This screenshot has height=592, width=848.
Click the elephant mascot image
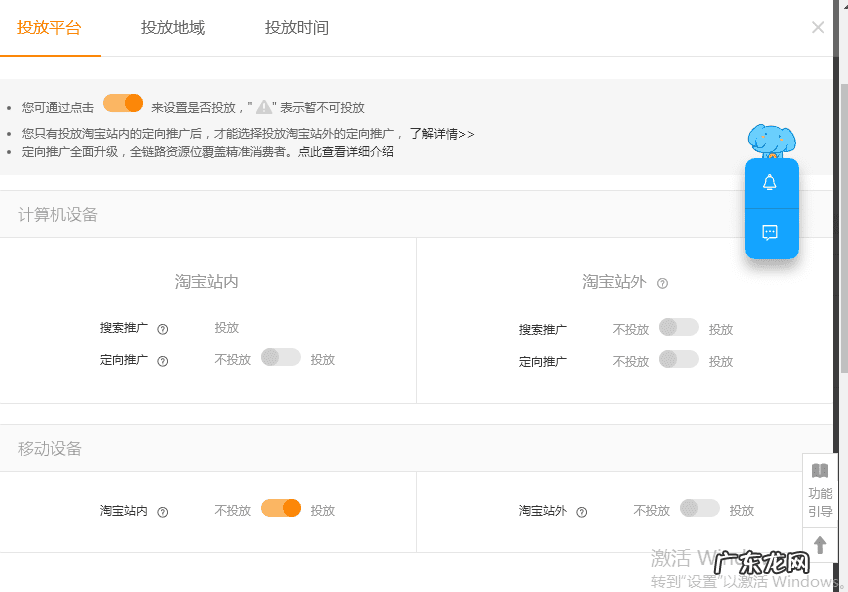coord(771,140)
